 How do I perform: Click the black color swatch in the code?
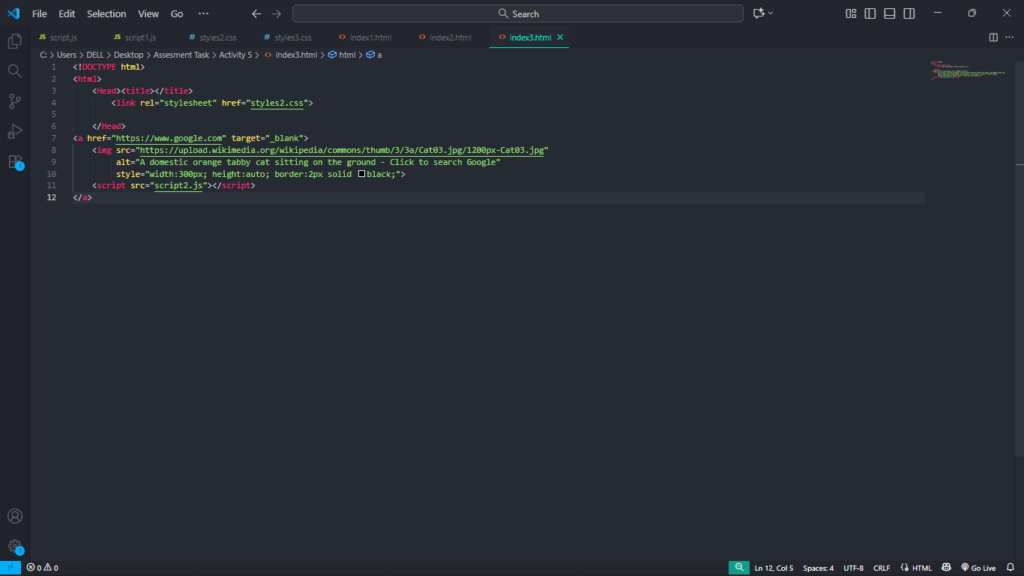(362, 174)
